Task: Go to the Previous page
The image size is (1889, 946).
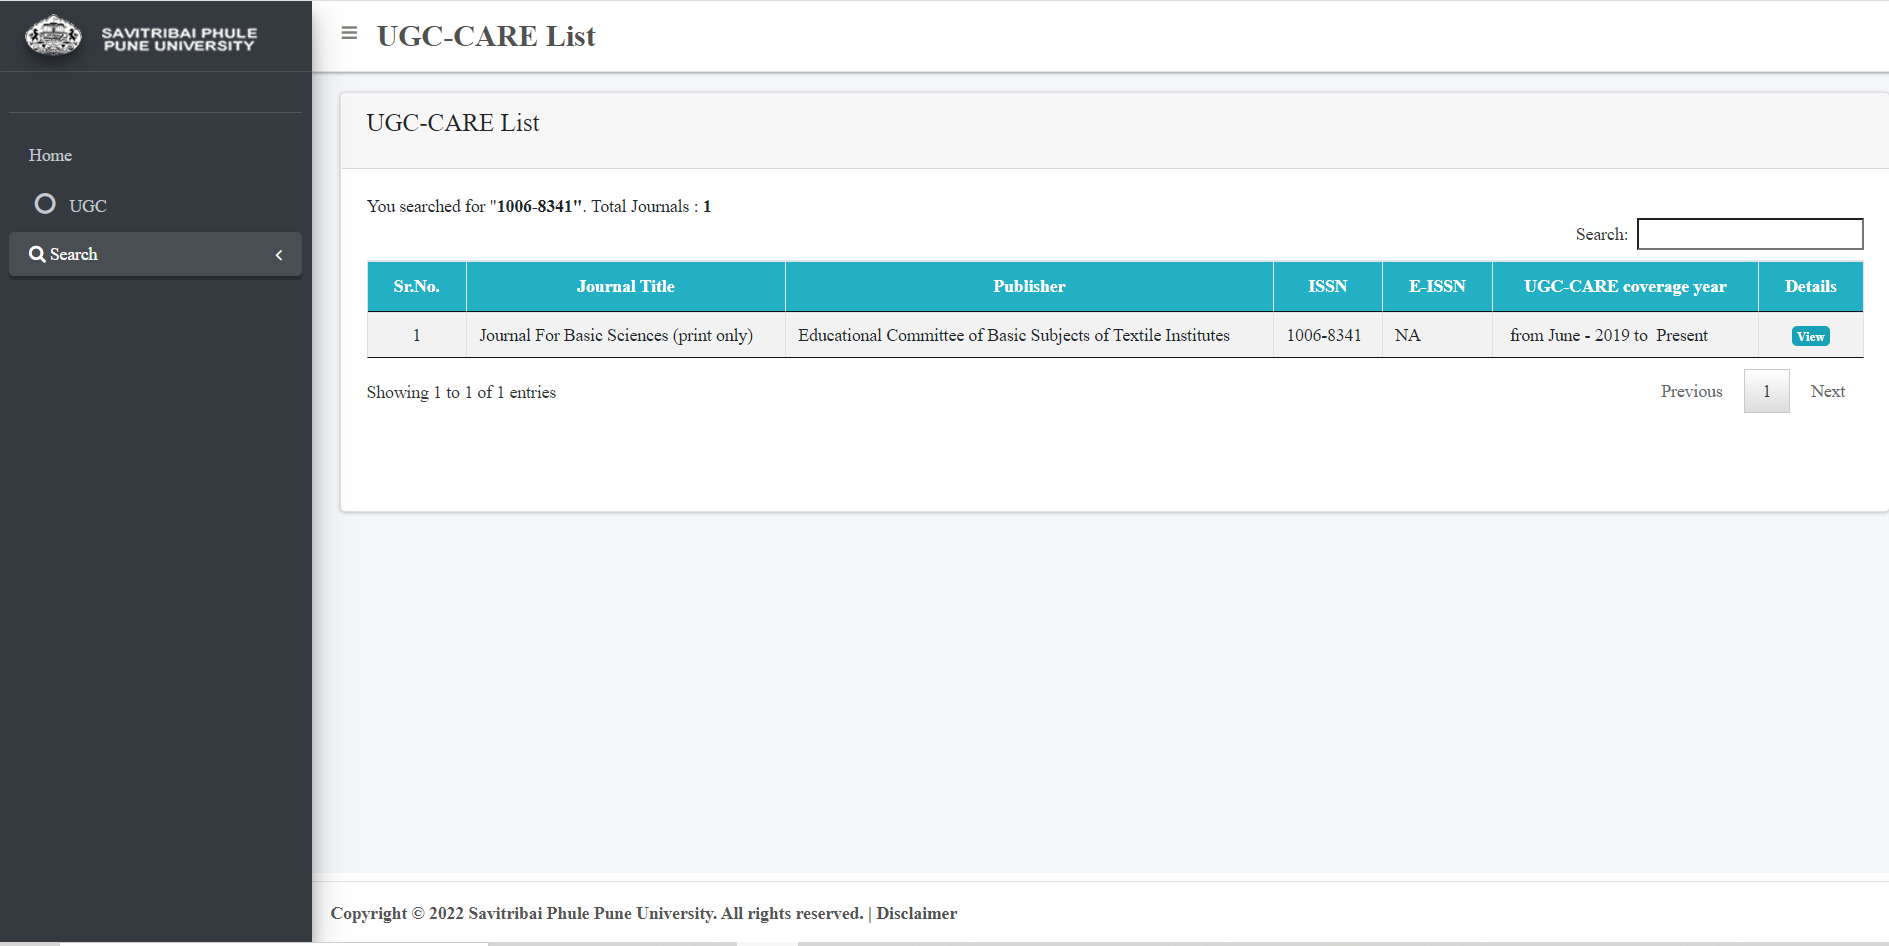Action: pos(1691,391)
